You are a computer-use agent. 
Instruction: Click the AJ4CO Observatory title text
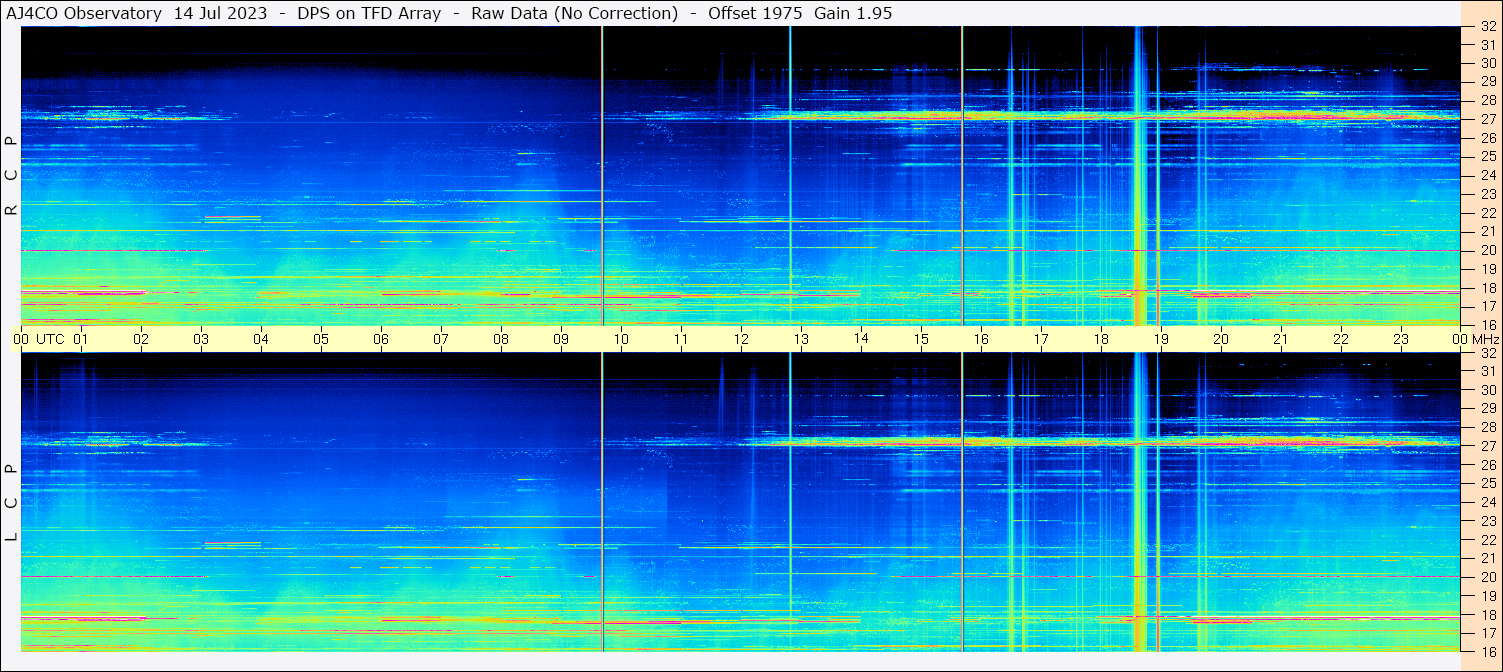[x=85, y=13]
